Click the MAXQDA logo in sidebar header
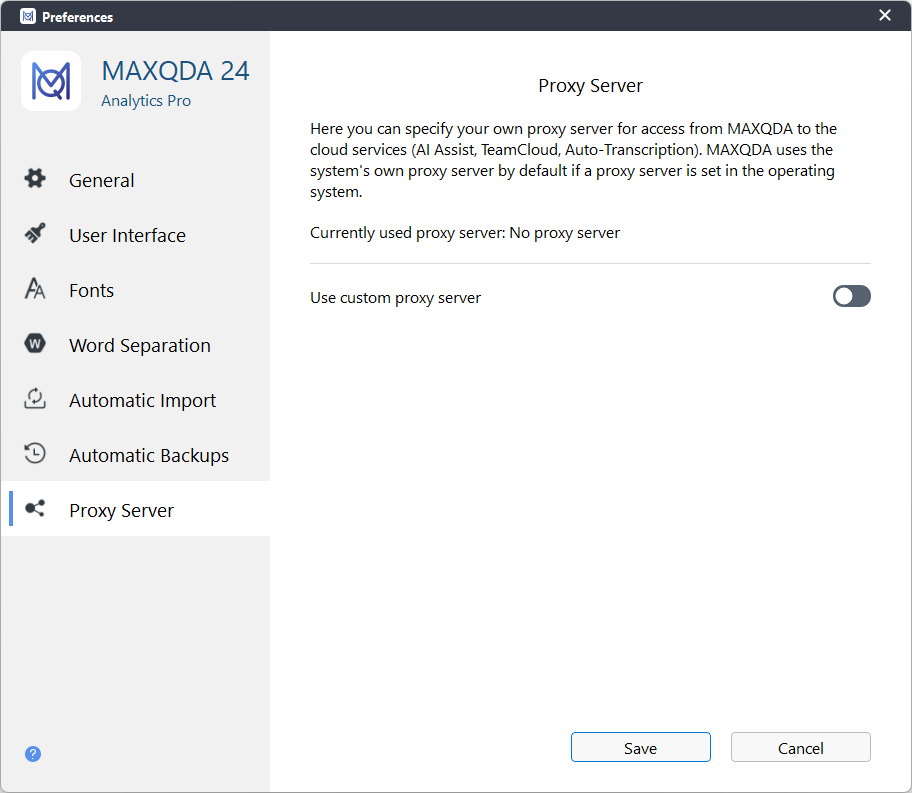 pyautogui.click(x=51, y=81)
